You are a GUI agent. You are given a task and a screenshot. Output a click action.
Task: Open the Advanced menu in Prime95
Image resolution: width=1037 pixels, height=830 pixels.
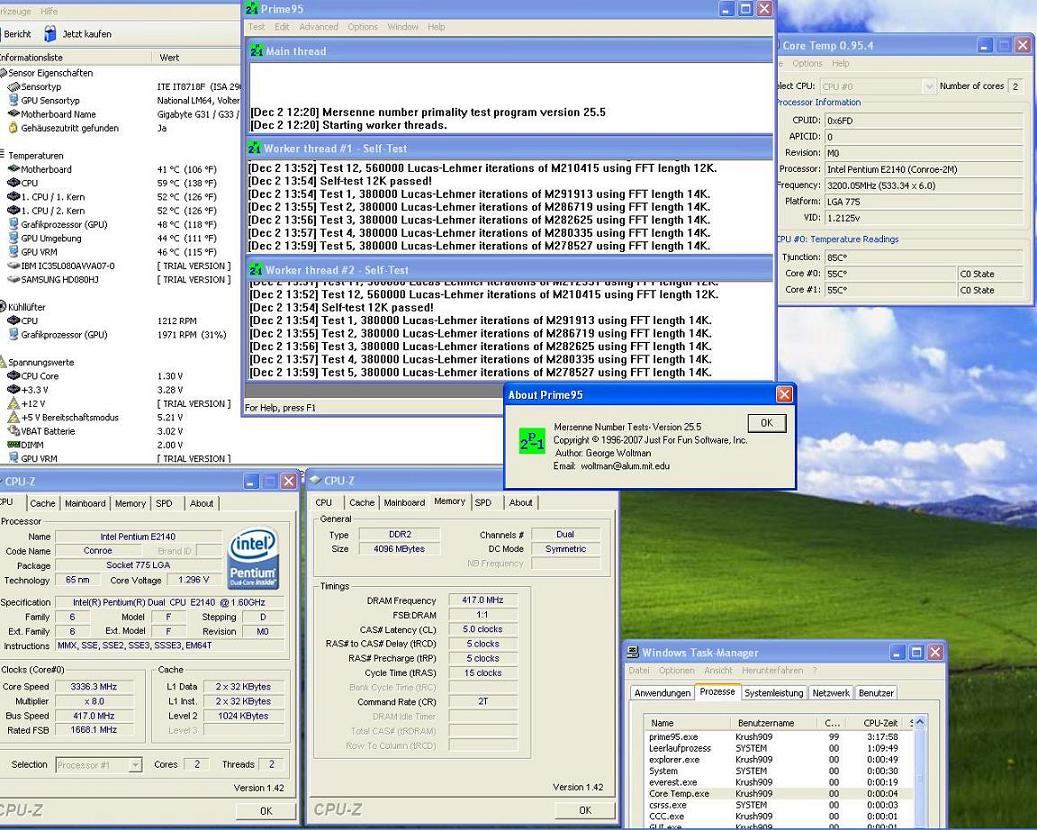click(318, 27)
